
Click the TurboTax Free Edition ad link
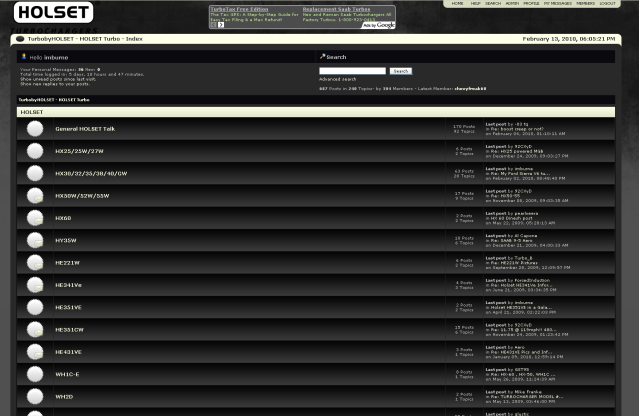[239, 9]
